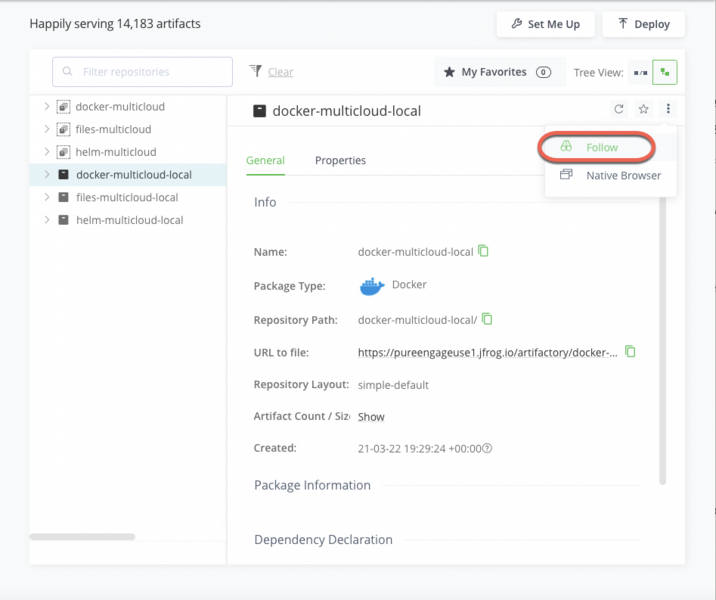
Task: Show artifact count and size
Action: tap(371, 417)
